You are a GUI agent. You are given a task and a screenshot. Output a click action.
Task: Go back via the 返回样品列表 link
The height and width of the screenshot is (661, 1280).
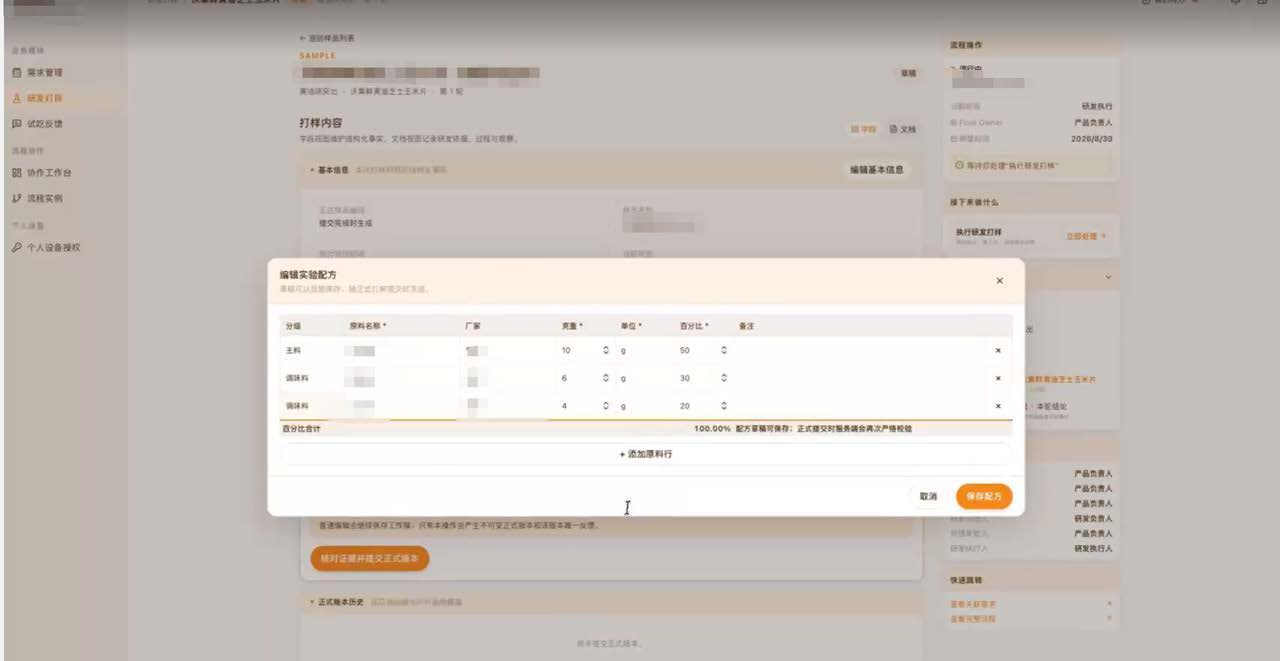click(x=326, y=38)
